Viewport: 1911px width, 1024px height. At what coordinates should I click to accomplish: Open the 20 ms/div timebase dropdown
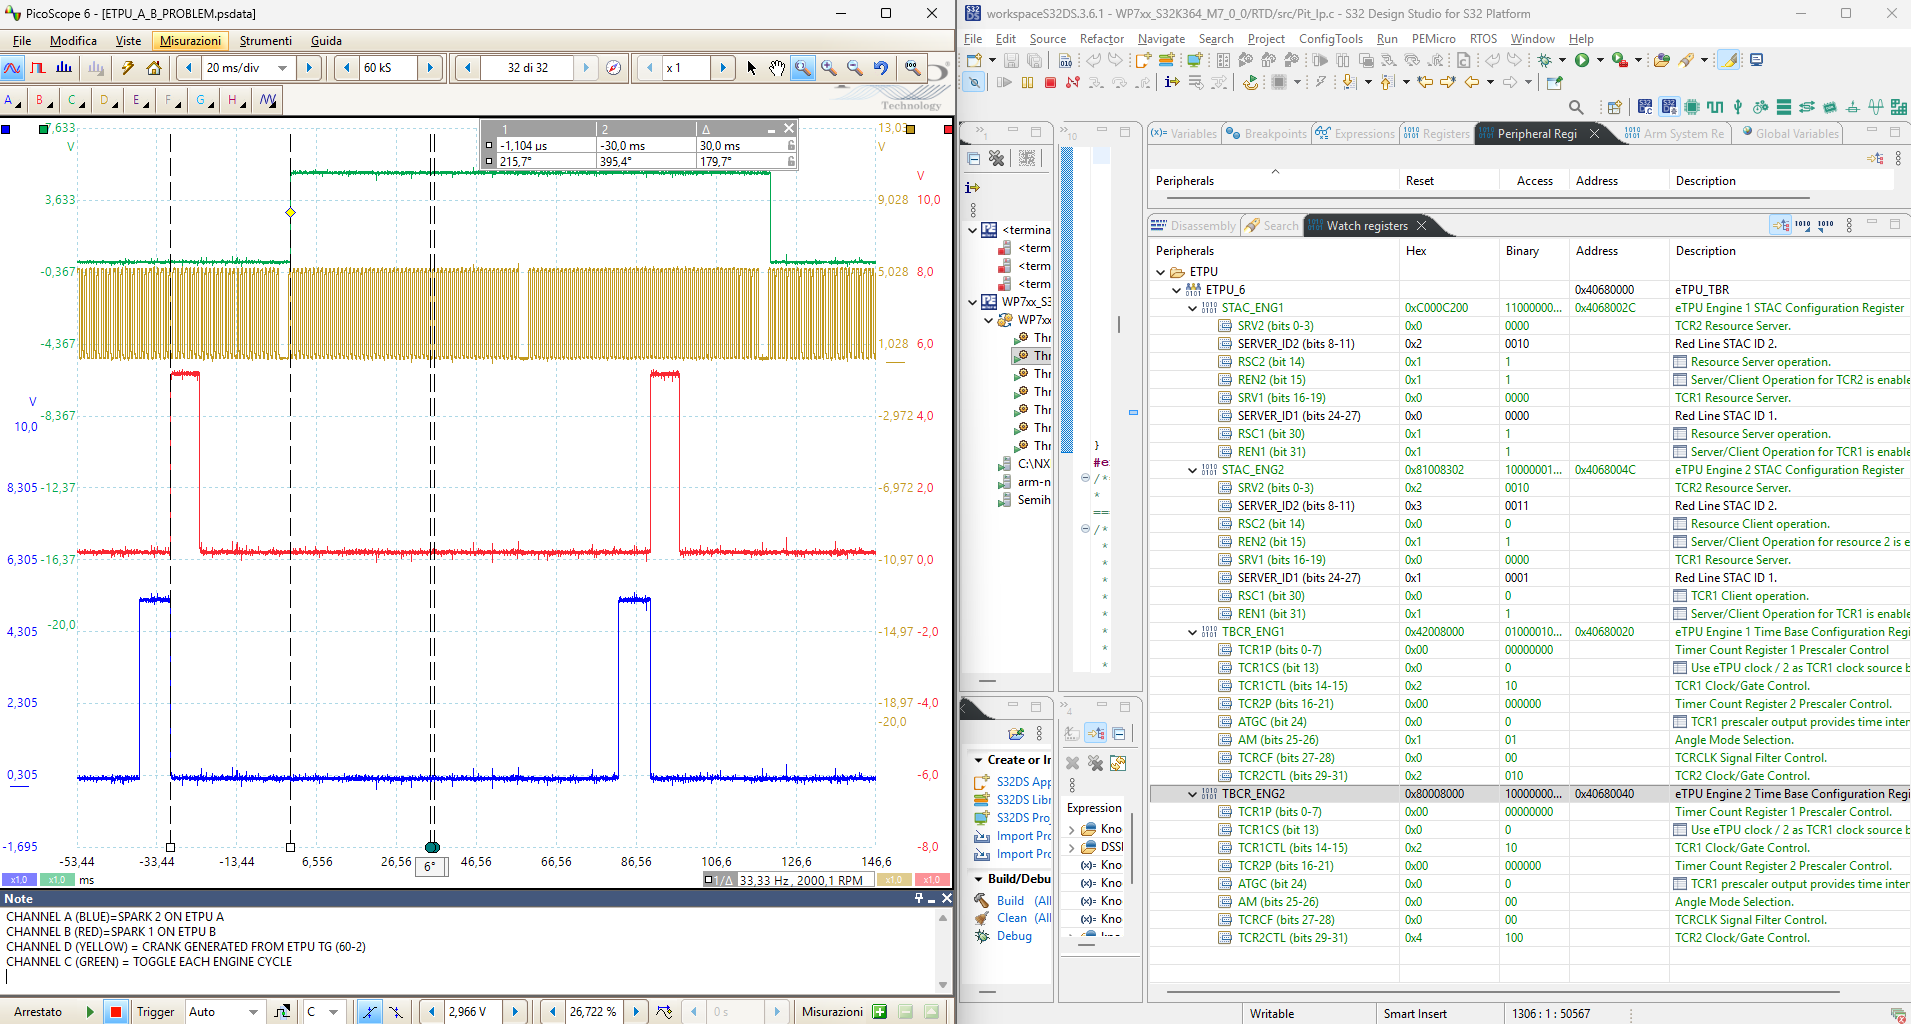click(x=283, y=68)
